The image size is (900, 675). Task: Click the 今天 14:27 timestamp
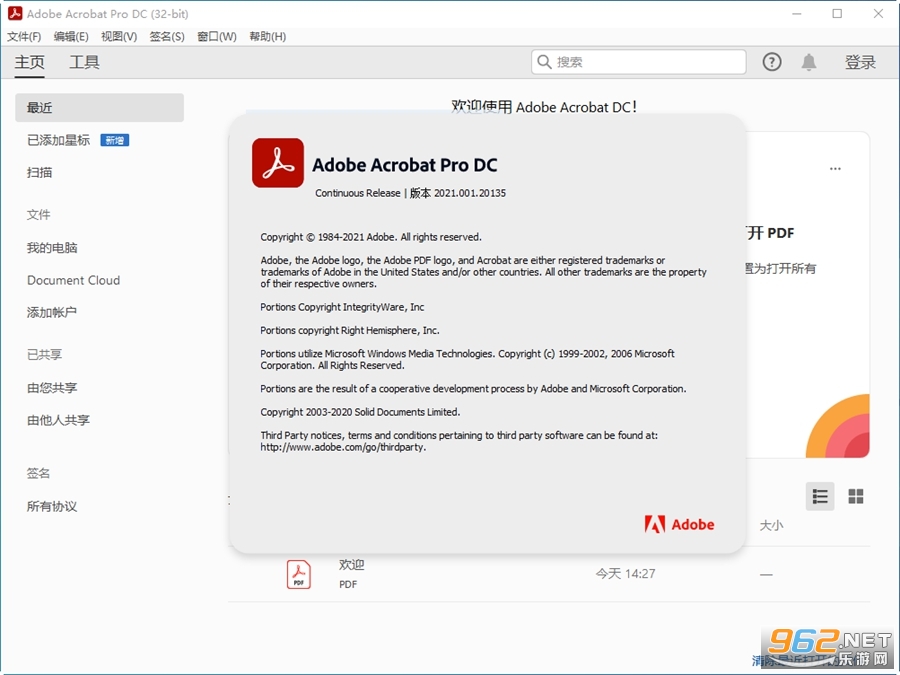click(x=625, y=573)
